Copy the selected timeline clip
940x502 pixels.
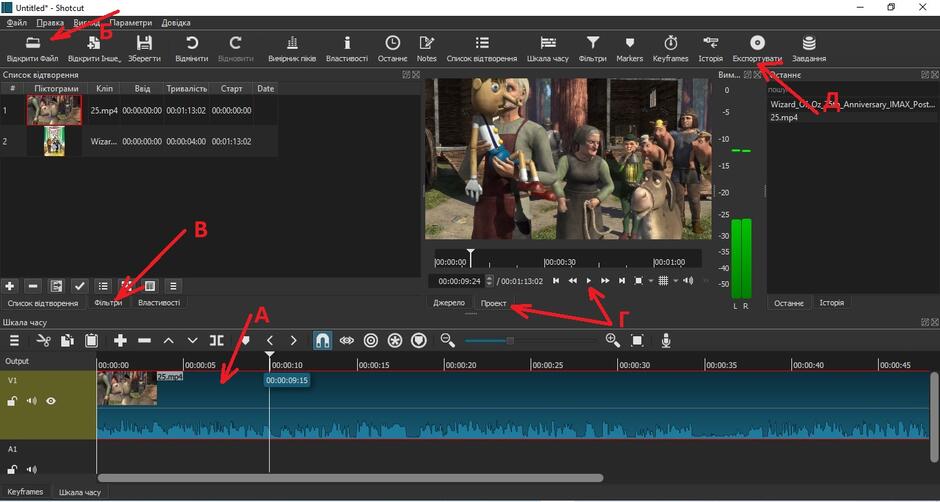[67, 341]
